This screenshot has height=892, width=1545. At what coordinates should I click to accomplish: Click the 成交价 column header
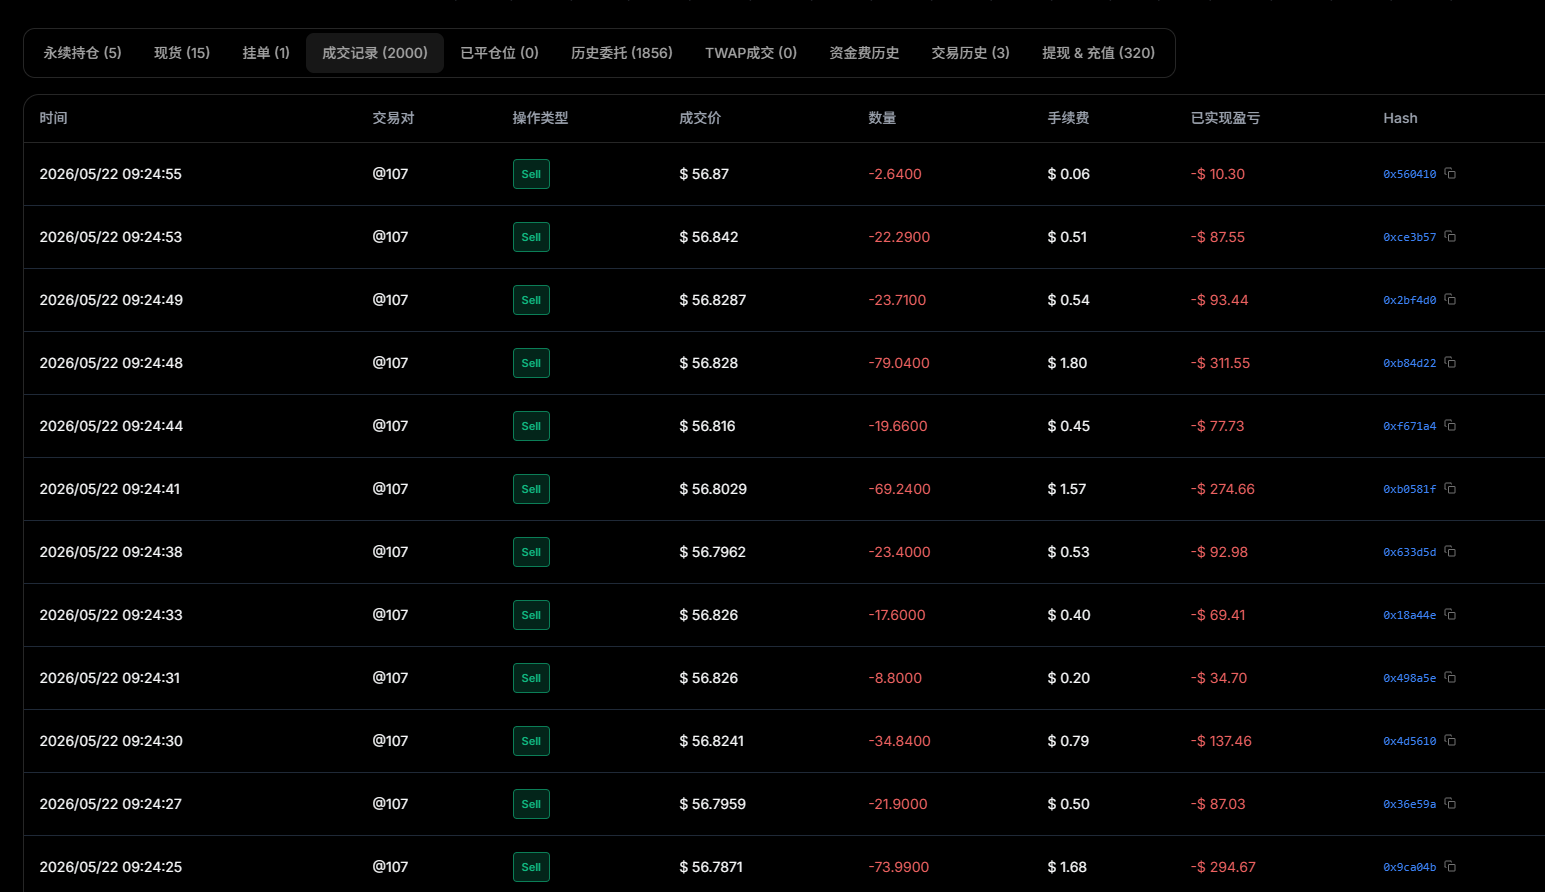pyautogui.click(x=700, y=118)
